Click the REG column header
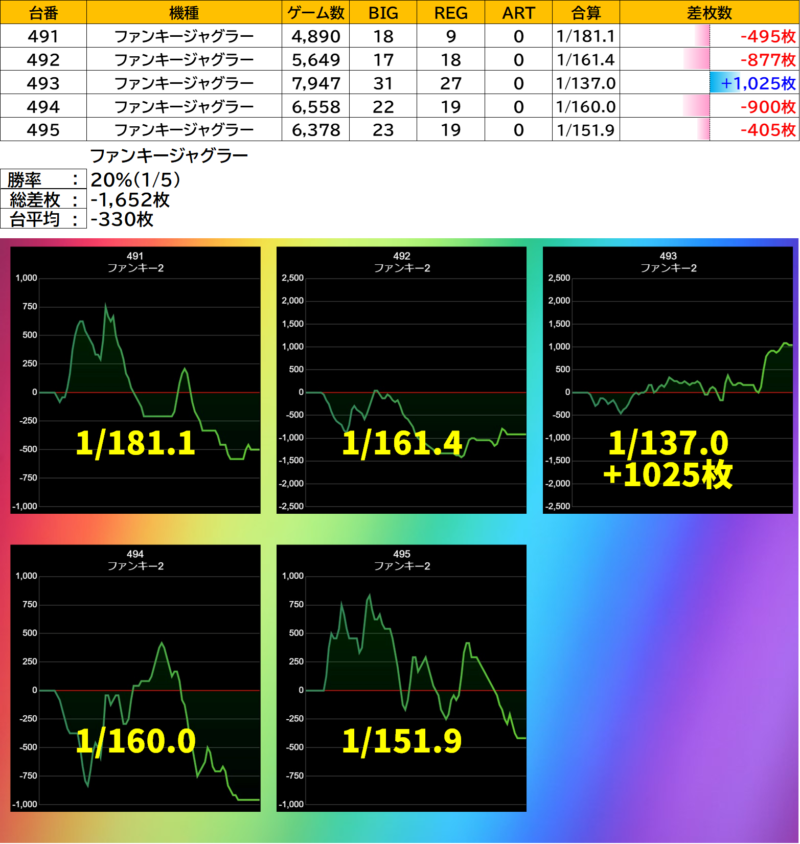Screen dimensions: 800x844 point(451,12)
